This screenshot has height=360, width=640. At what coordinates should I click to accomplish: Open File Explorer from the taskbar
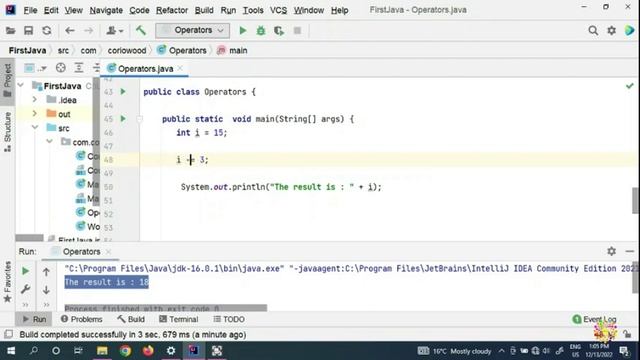[x=102, y=351]
